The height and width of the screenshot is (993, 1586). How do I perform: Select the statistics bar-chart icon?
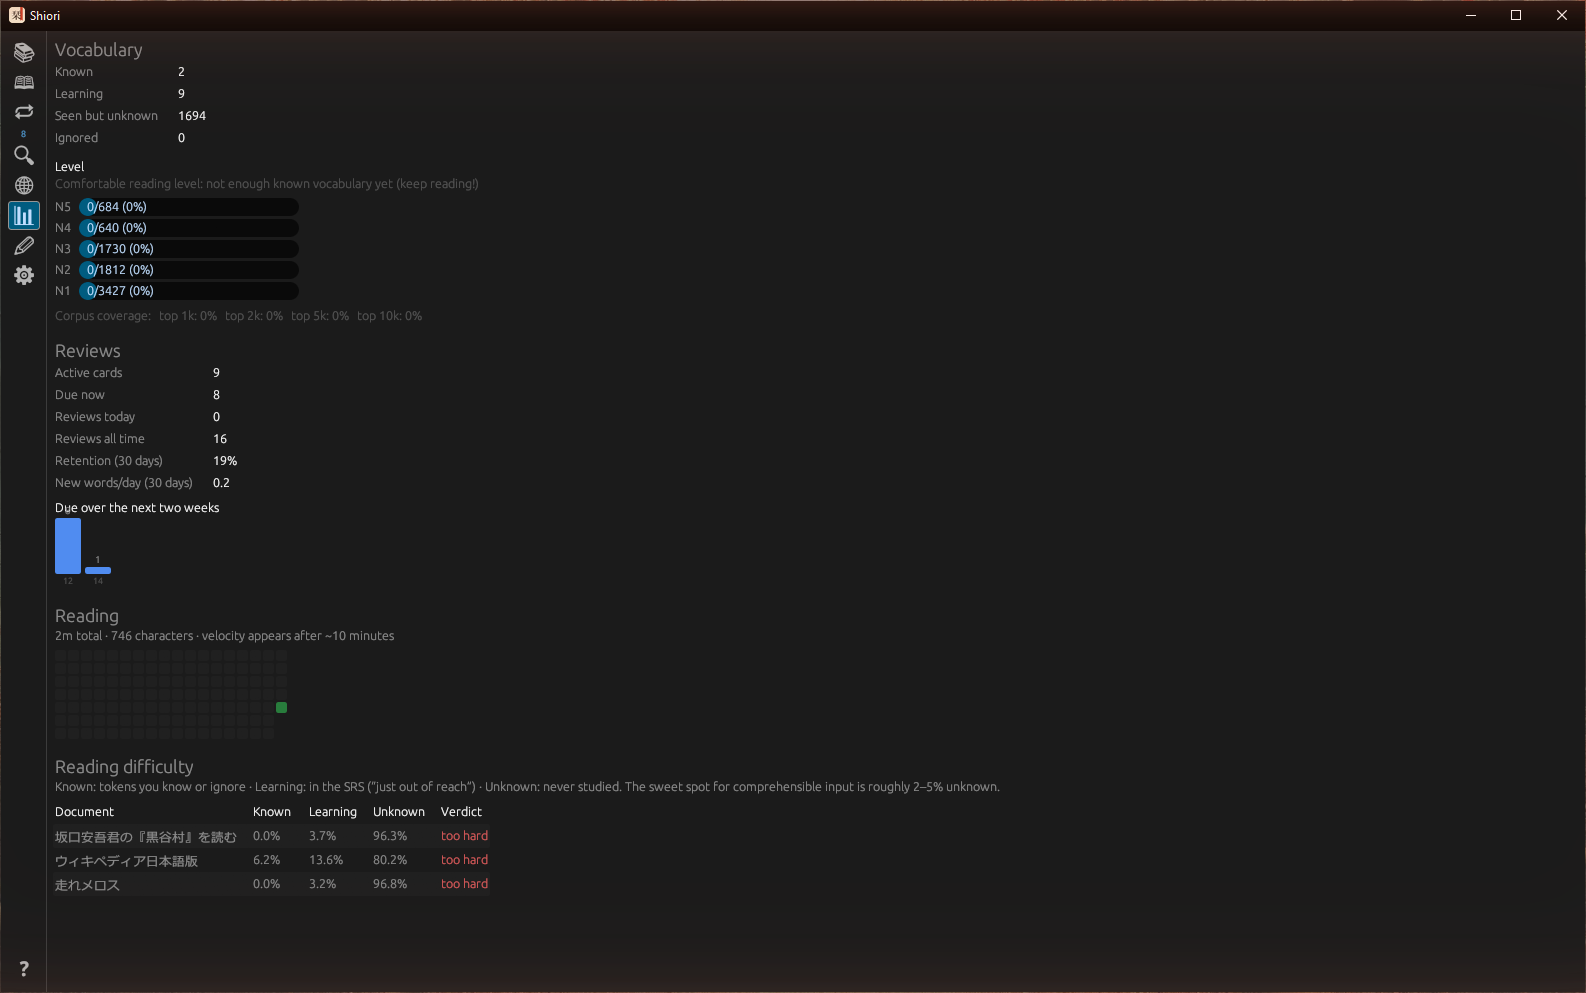pos(24,215)
